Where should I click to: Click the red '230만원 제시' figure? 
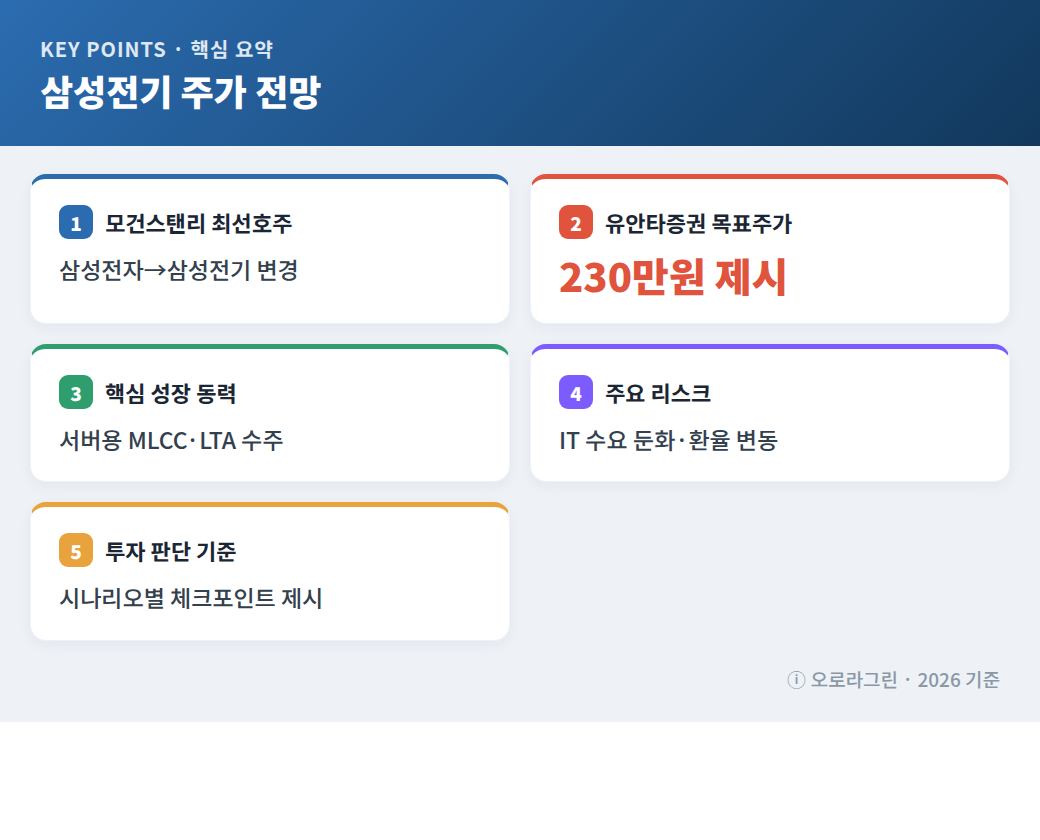tap(673, 277)
